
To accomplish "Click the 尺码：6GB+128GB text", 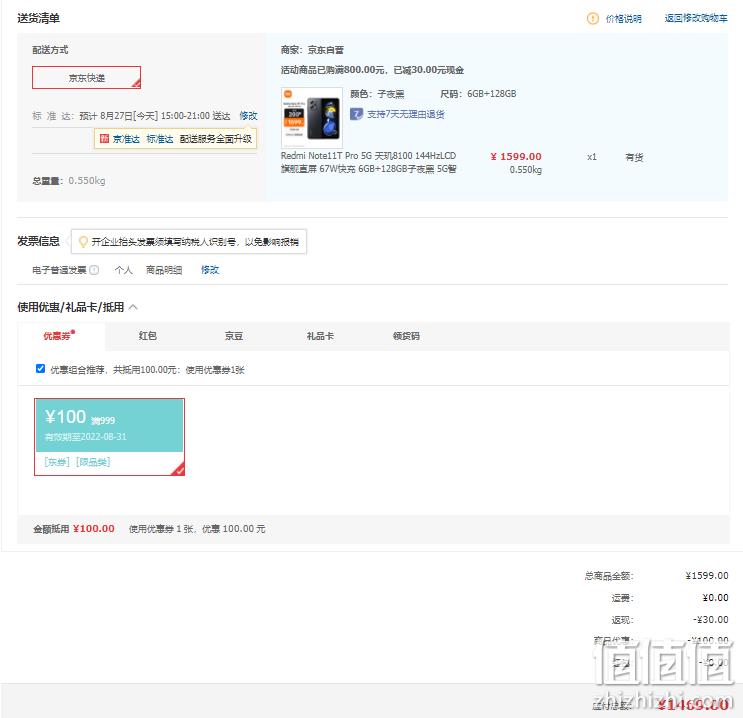I will [478, 94].
